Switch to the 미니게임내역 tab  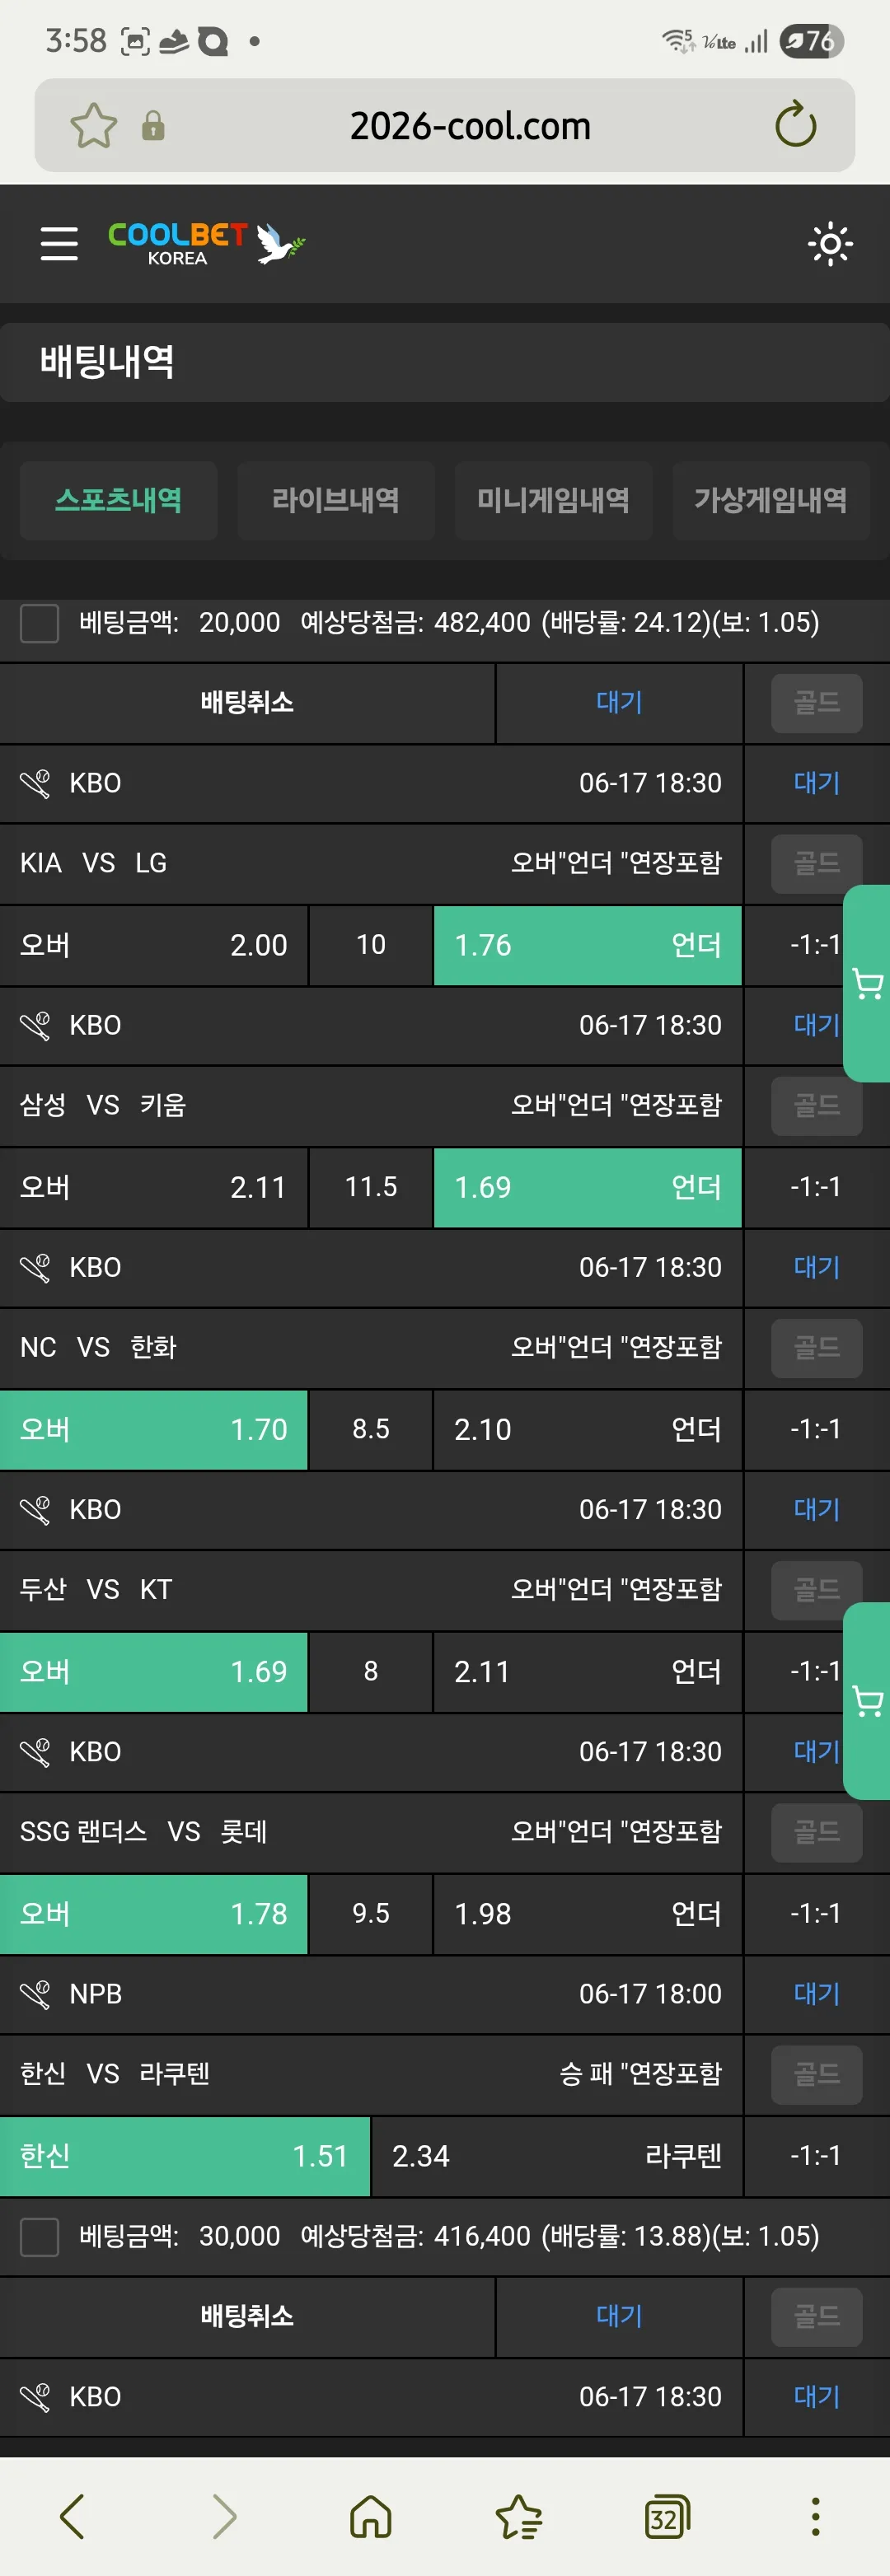tap(553, 501)
